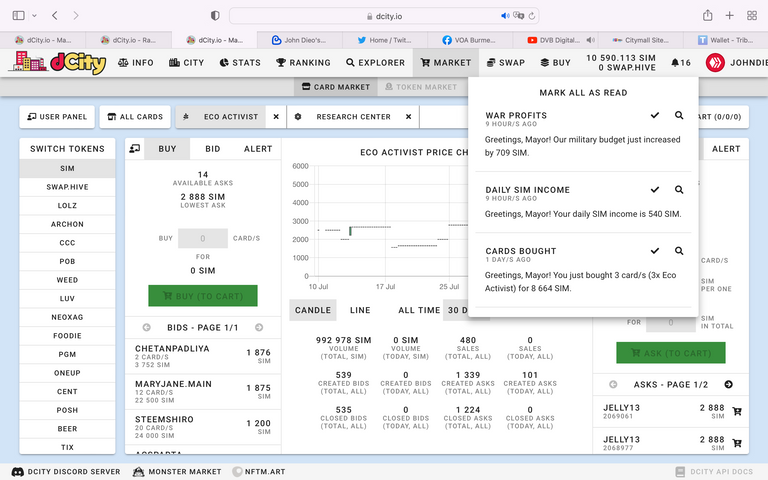Inspect War Profits with magnifier icon
768x480 pixels.
click(x=679, y=115)
